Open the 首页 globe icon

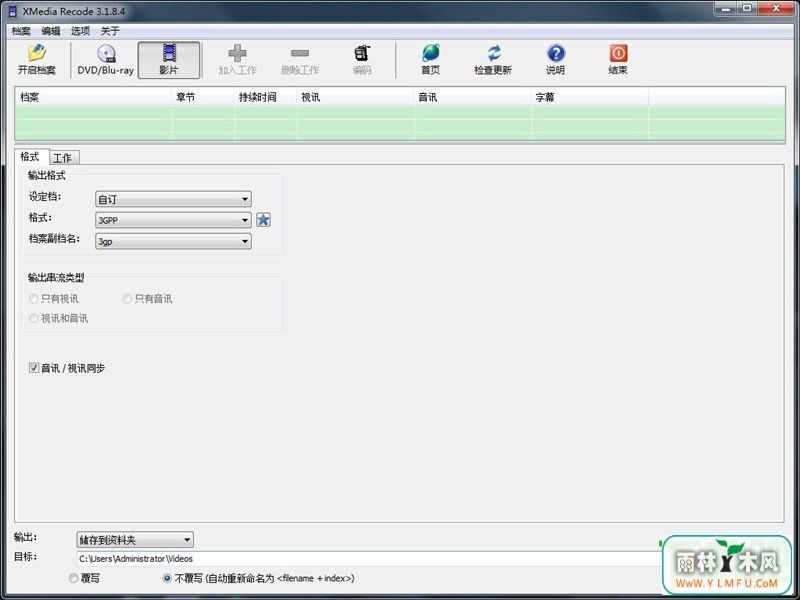point(431,60)
